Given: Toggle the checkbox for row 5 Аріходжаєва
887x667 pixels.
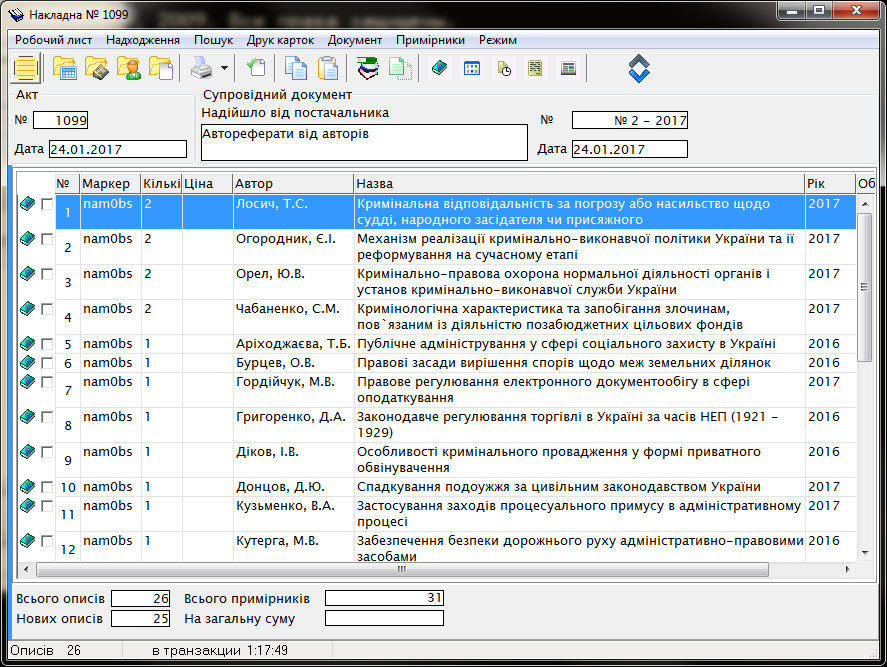Looking at the screenshot, I should pos(46,343).
